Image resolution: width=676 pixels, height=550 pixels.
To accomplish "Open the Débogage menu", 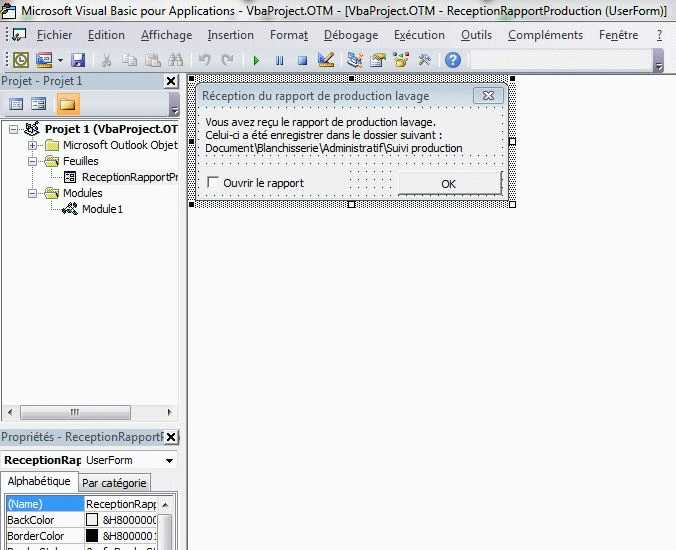I will 351,35.
